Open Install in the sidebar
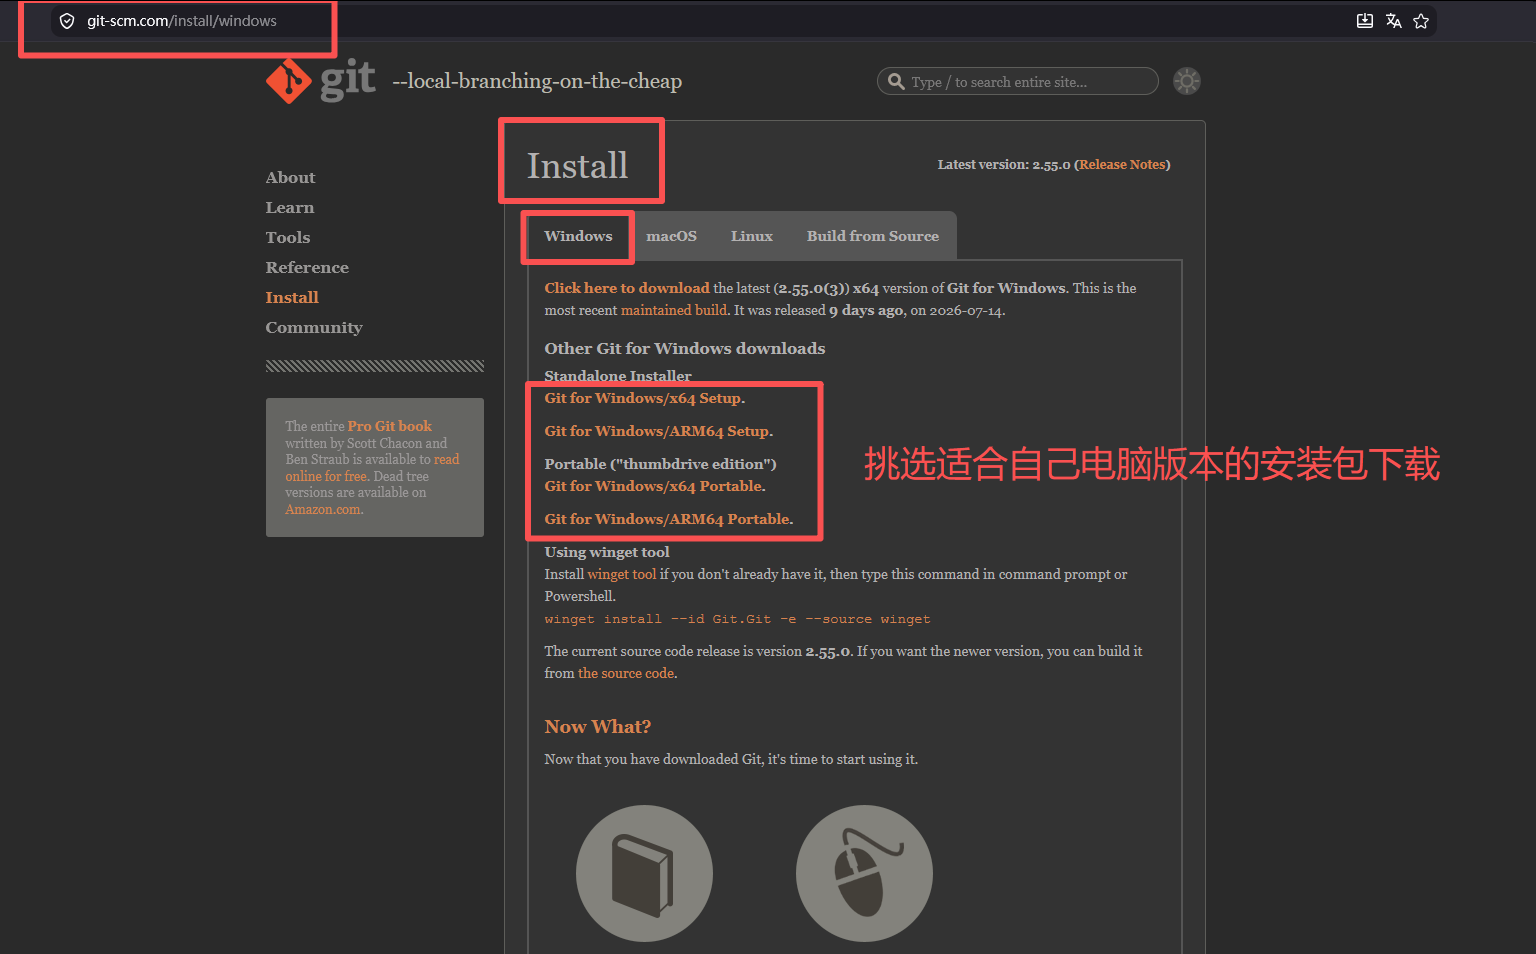Screen dimensions: 1536x954 (292, 297)
